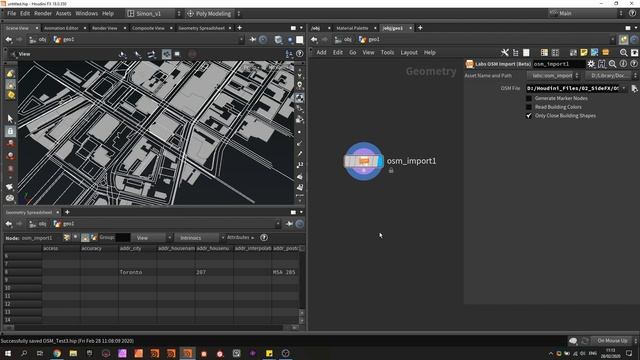This screenshot has height=360, width=640.
Task: Switch network to list view icon
Action: [x=526, y=53]
